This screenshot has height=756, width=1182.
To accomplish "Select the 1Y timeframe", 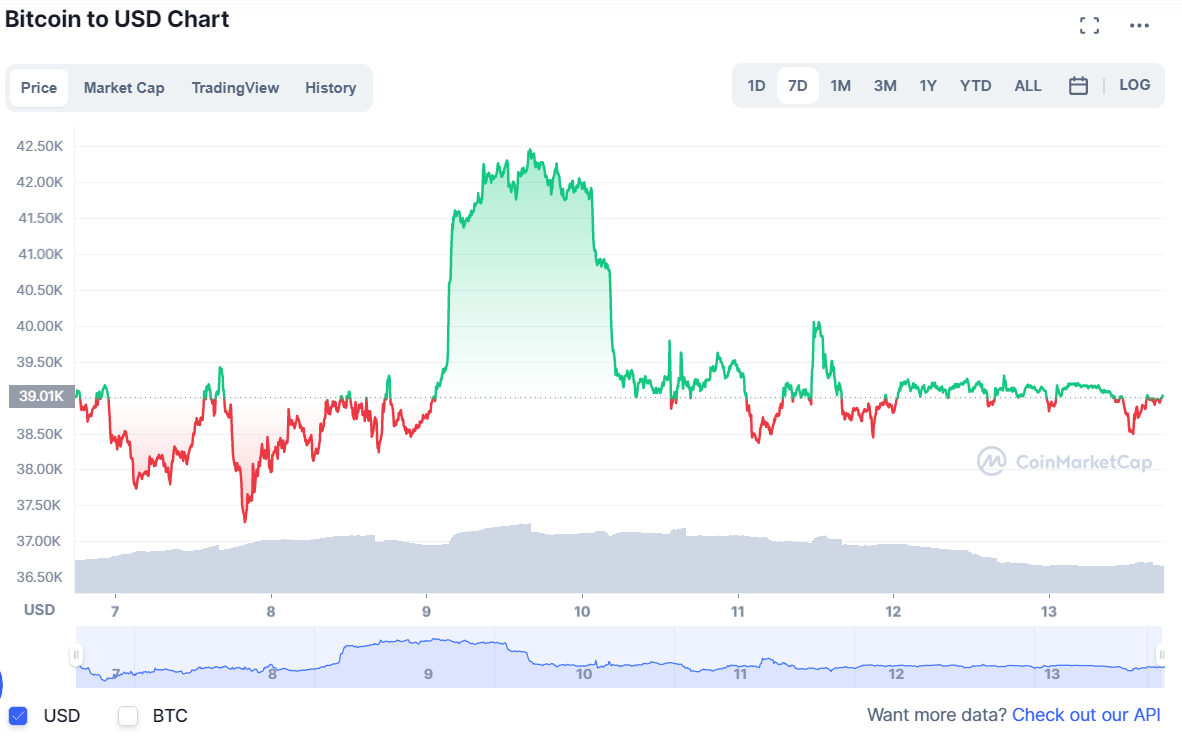I will pos(928,86).
